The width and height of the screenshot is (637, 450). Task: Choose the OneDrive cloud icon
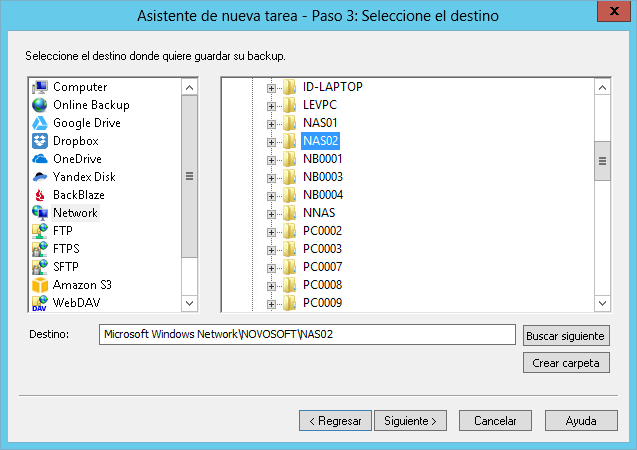coord(40,159)
